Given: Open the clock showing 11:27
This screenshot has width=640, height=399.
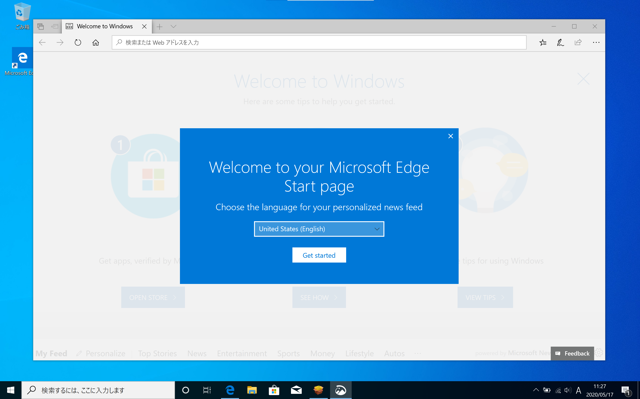Looking at the screenshot, I should (600, 390).
